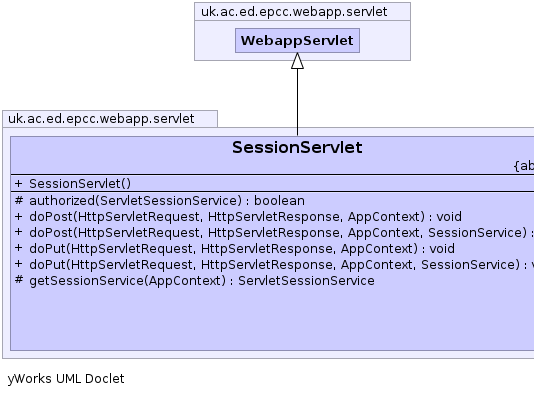Screen dimensions: 534x396
Task: Click the top uk.ac.ed.epcc.webapp.servlet package label
Action: (294, 12)
